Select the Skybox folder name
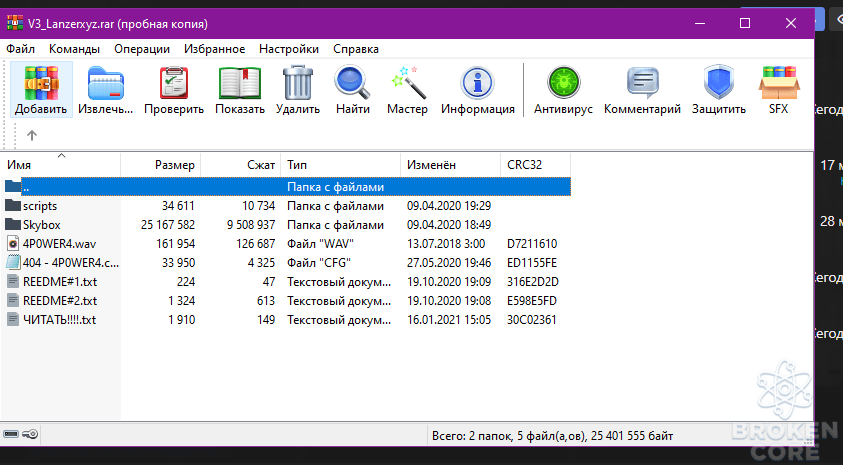 tap(41, 225)
